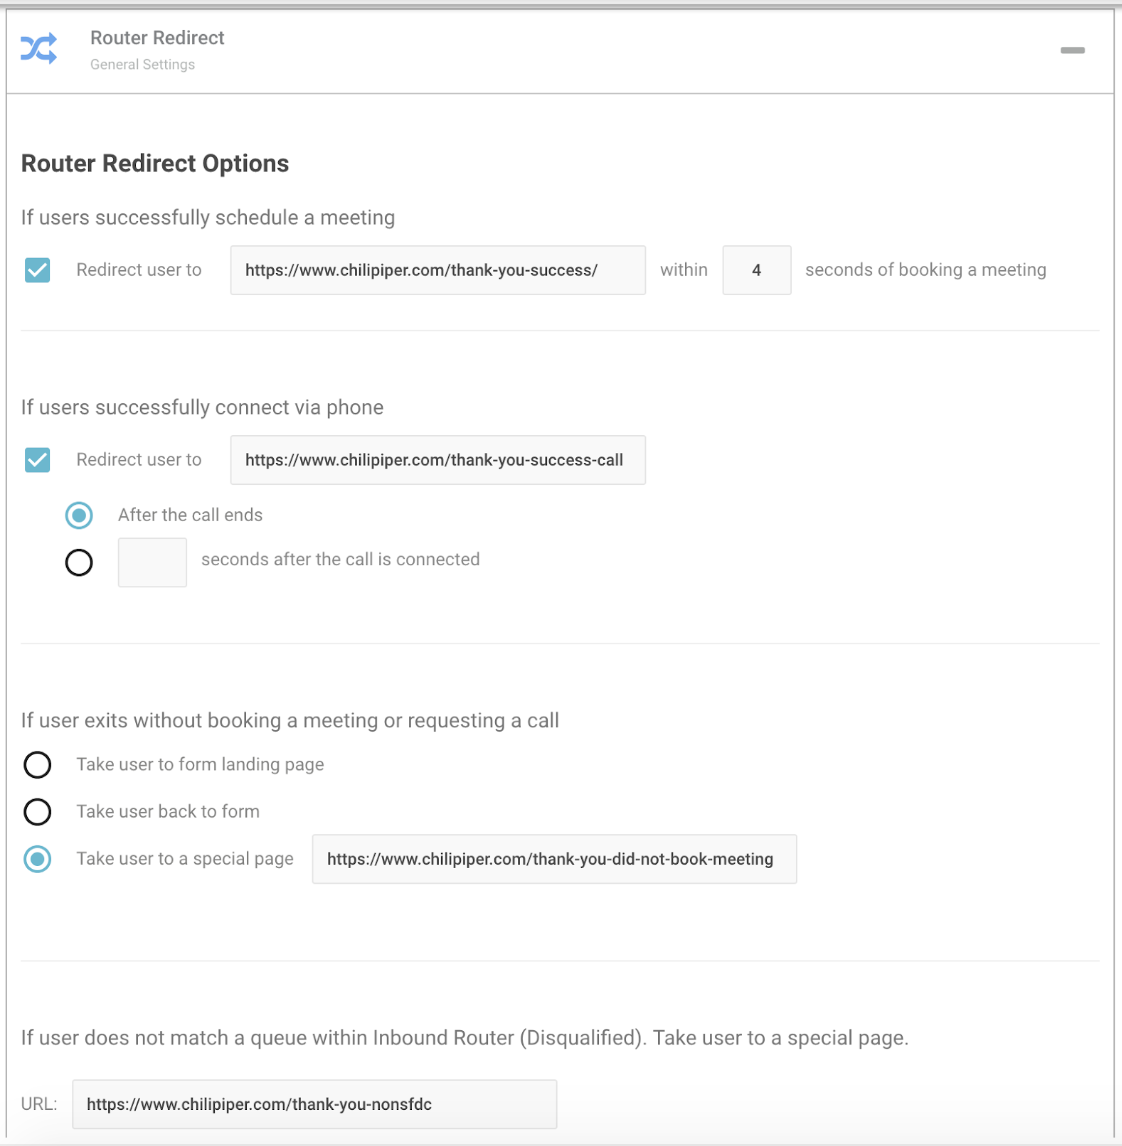Click General Settings subtitle text
The height and width of the screenshot is (1146, 1122).
point(143,64)
